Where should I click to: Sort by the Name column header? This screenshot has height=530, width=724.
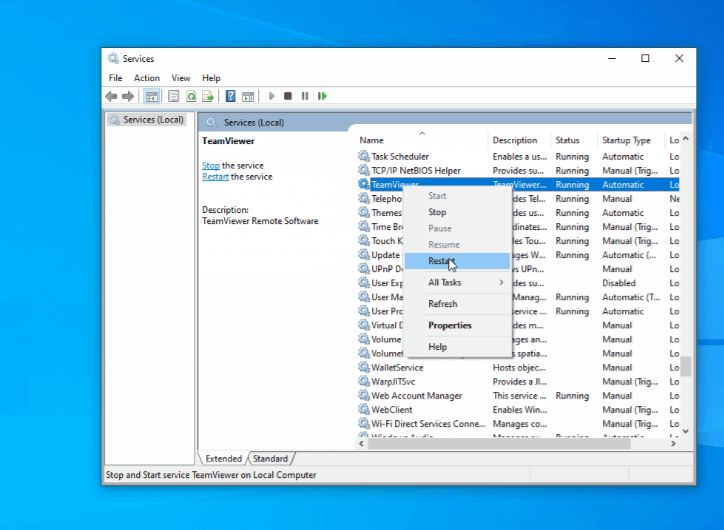point(422,140)
